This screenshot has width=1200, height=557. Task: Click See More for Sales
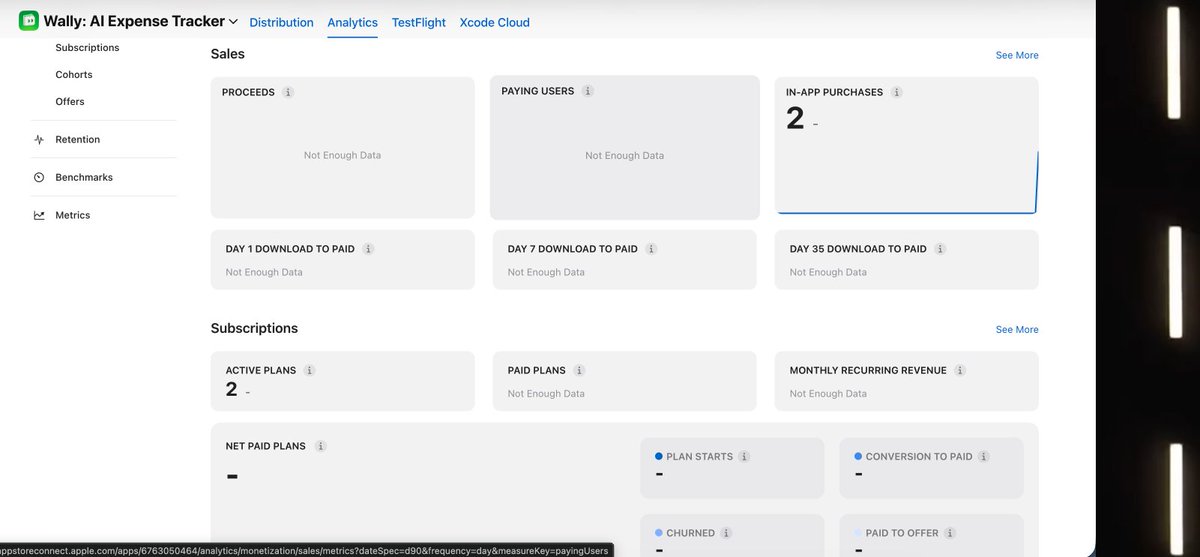(1017, 55)
